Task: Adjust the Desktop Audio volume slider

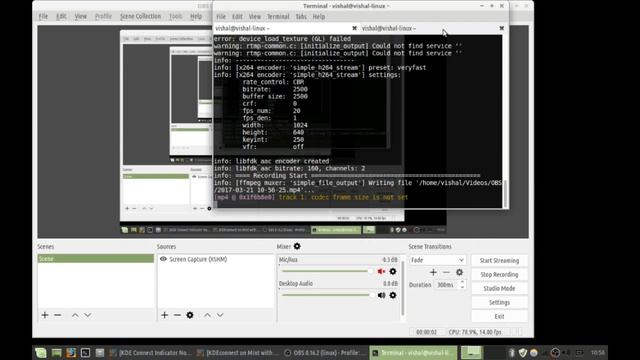Action: pos(327,295)
